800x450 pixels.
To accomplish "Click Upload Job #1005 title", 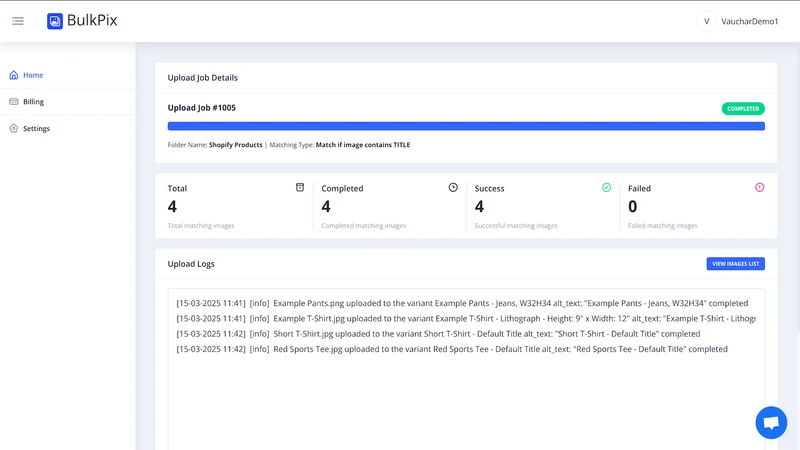I will [x=202, y=108].
